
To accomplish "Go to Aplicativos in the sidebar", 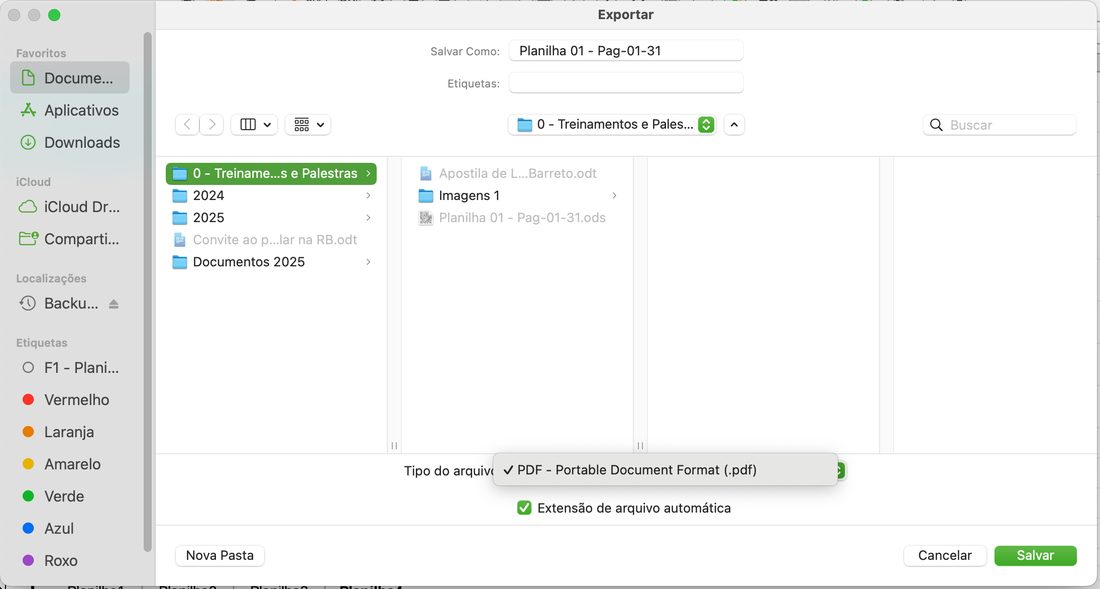I will pyautogui.click(x=69, y=110).
